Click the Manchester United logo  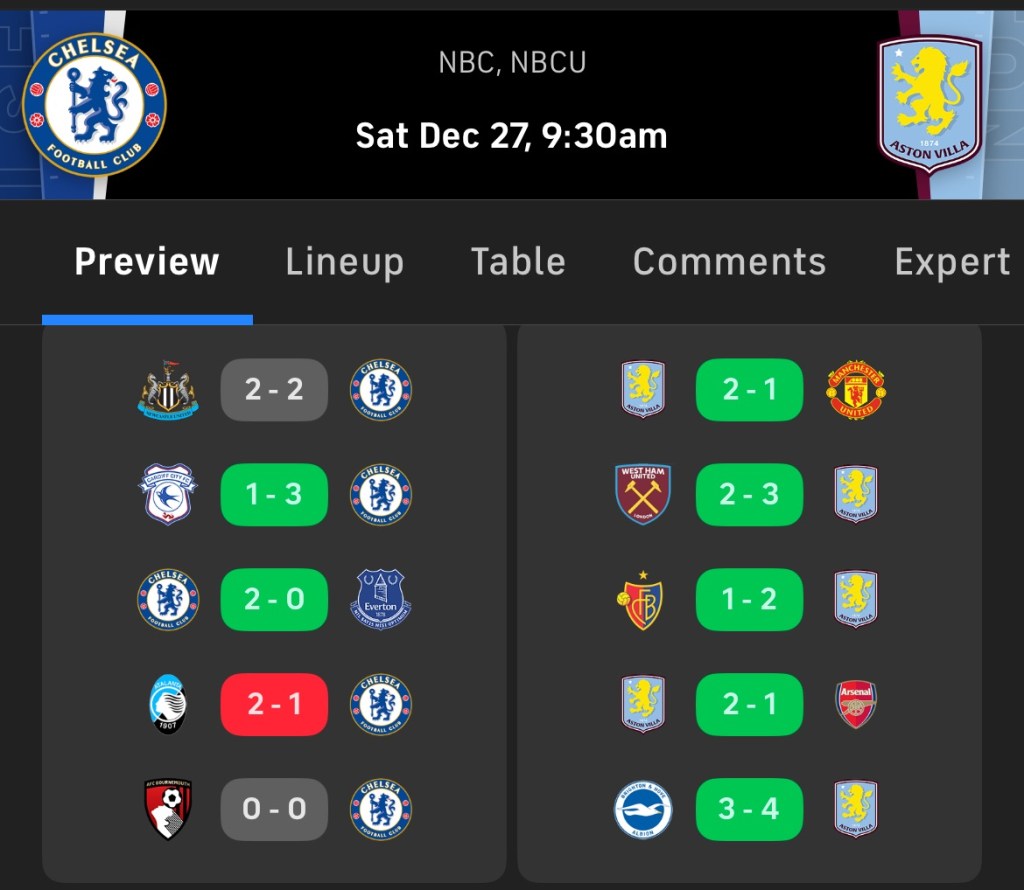[x=856, y=390]
